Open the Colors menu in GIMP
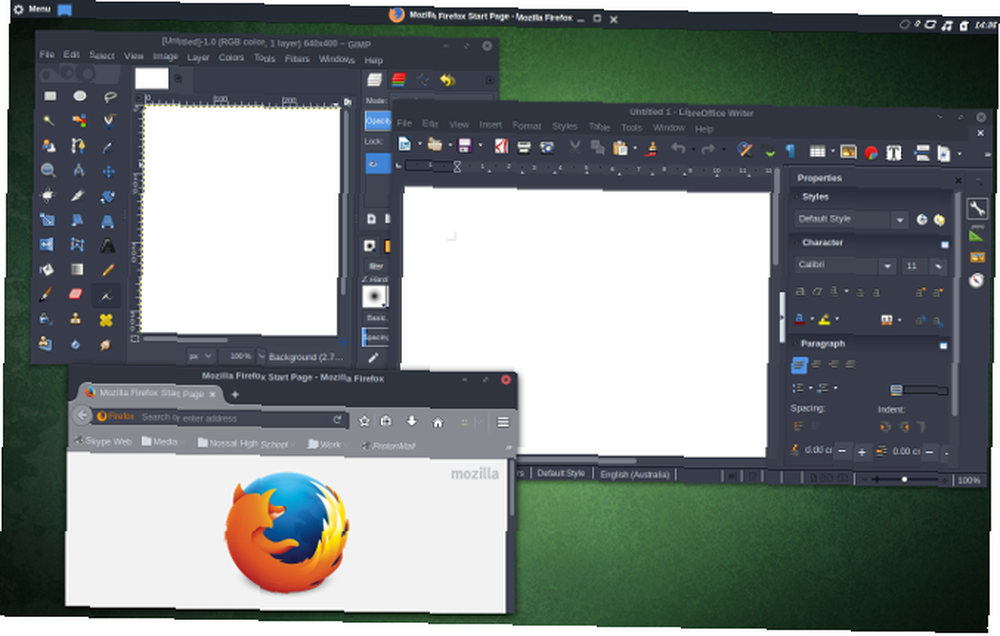The width and height of the screenshot is (1000, 636). click(231, 57)
